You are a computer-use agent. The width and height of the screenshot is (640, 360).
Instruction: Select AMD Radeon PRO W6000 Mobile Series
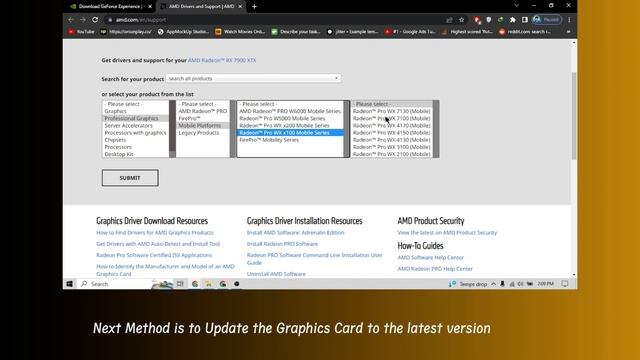(290, 111)
